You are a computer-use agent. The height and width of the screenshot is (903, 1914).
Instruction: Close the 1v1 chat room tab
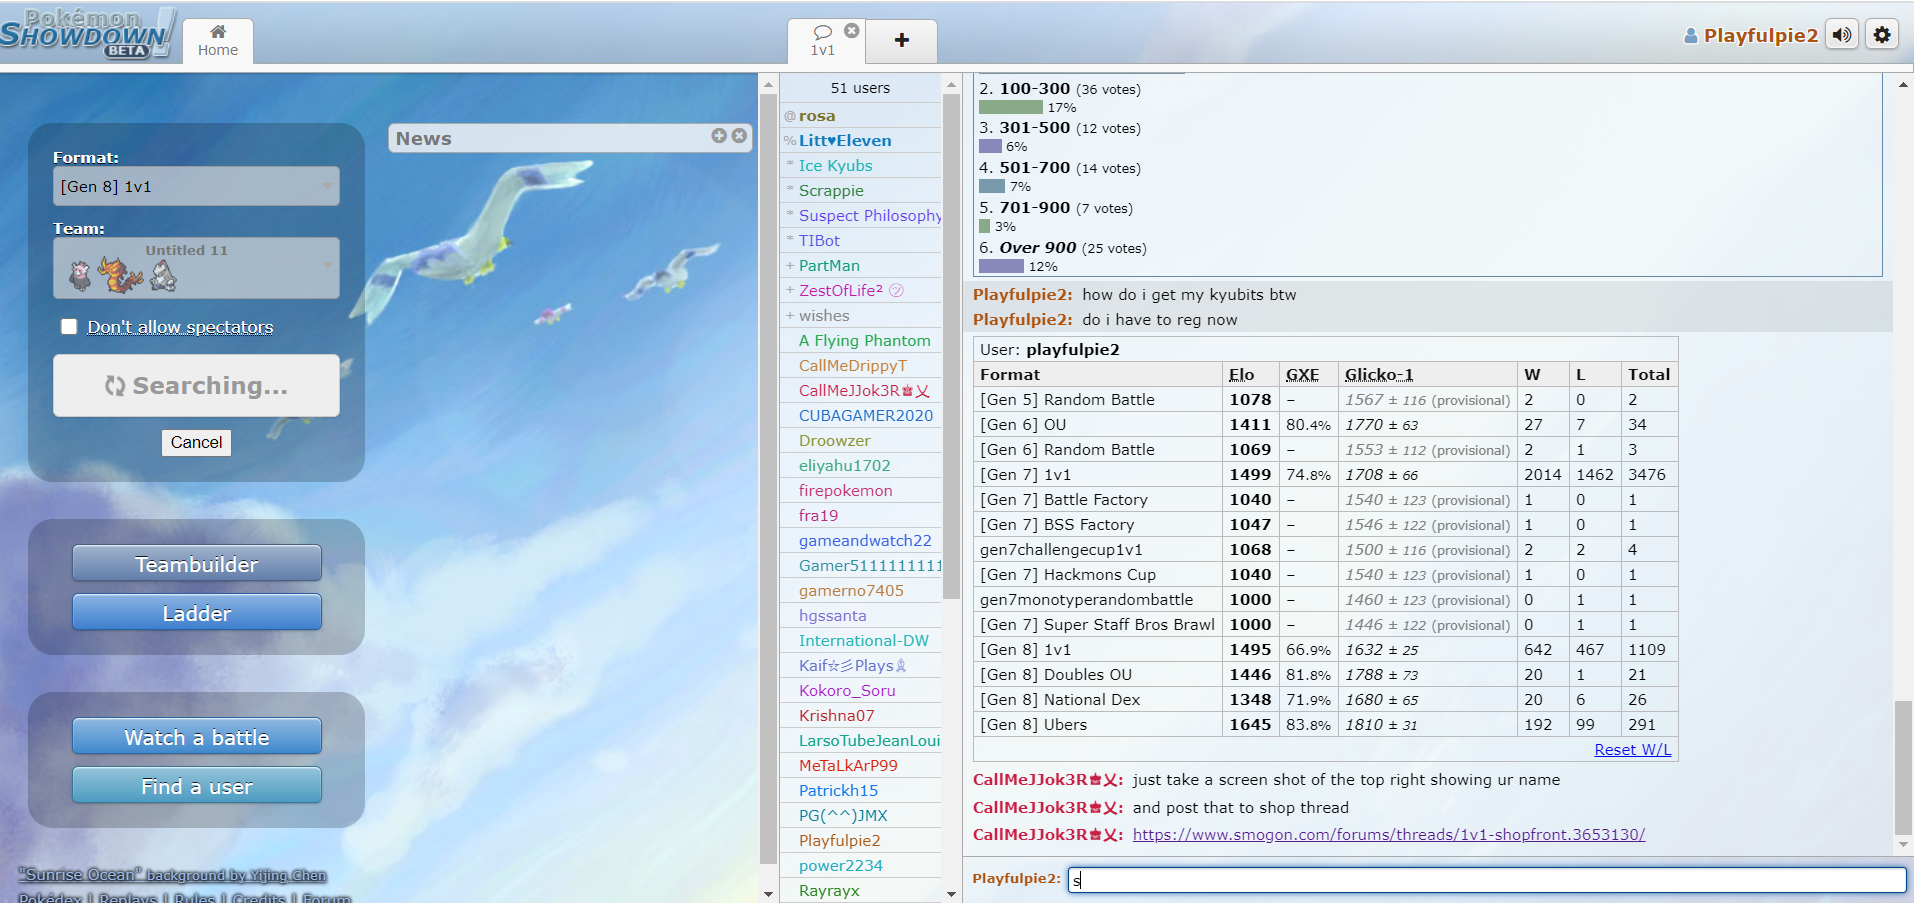pyautogui.click(x=852, y=31)
